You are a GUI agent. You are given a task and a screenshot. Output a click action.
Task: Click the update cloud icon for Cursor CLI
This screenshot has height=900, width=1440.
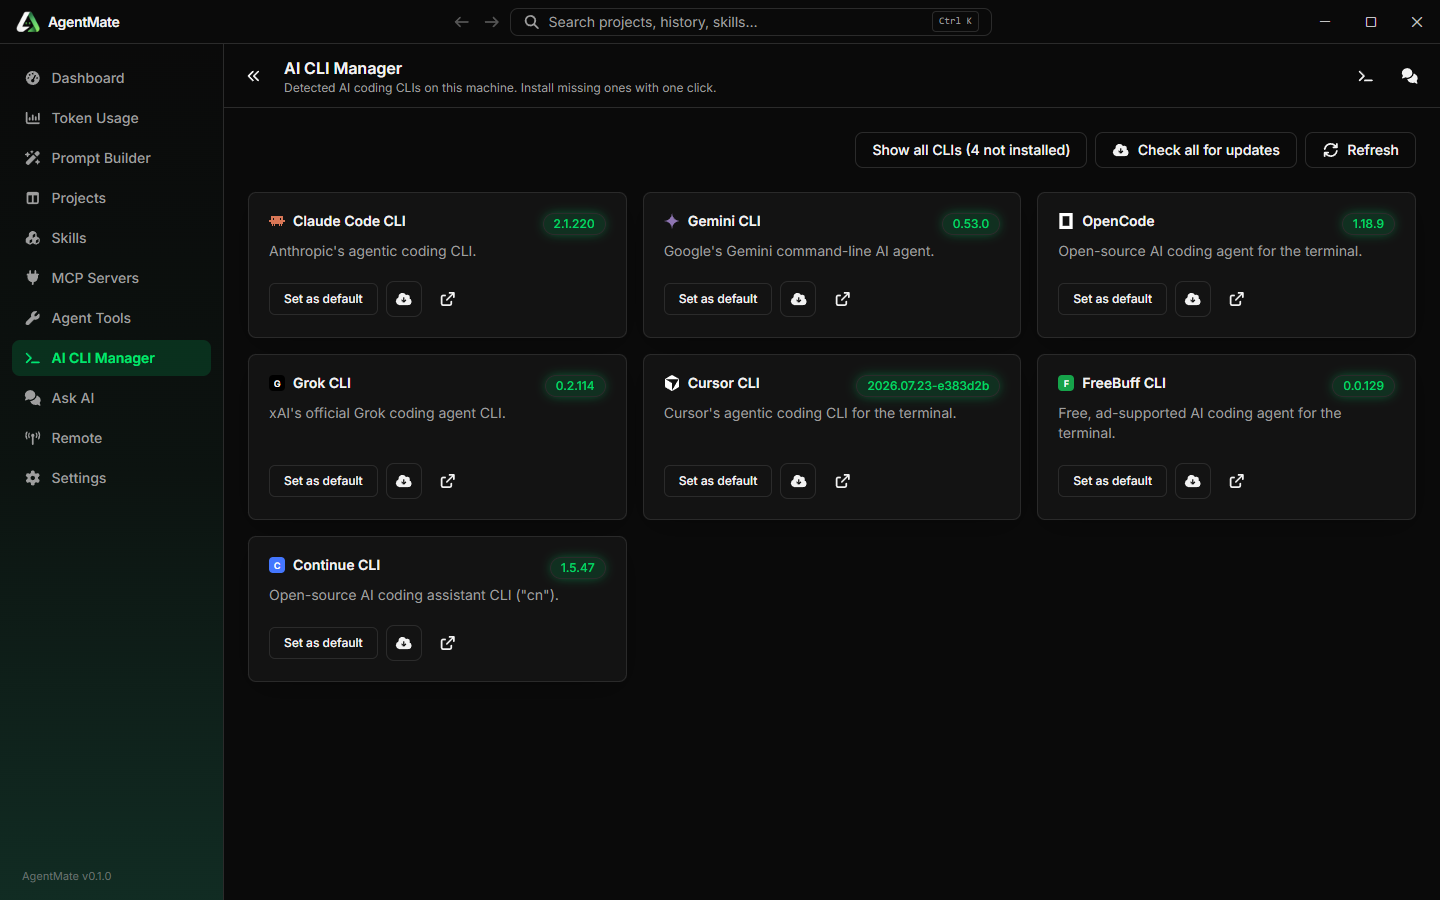pos(798,481)
